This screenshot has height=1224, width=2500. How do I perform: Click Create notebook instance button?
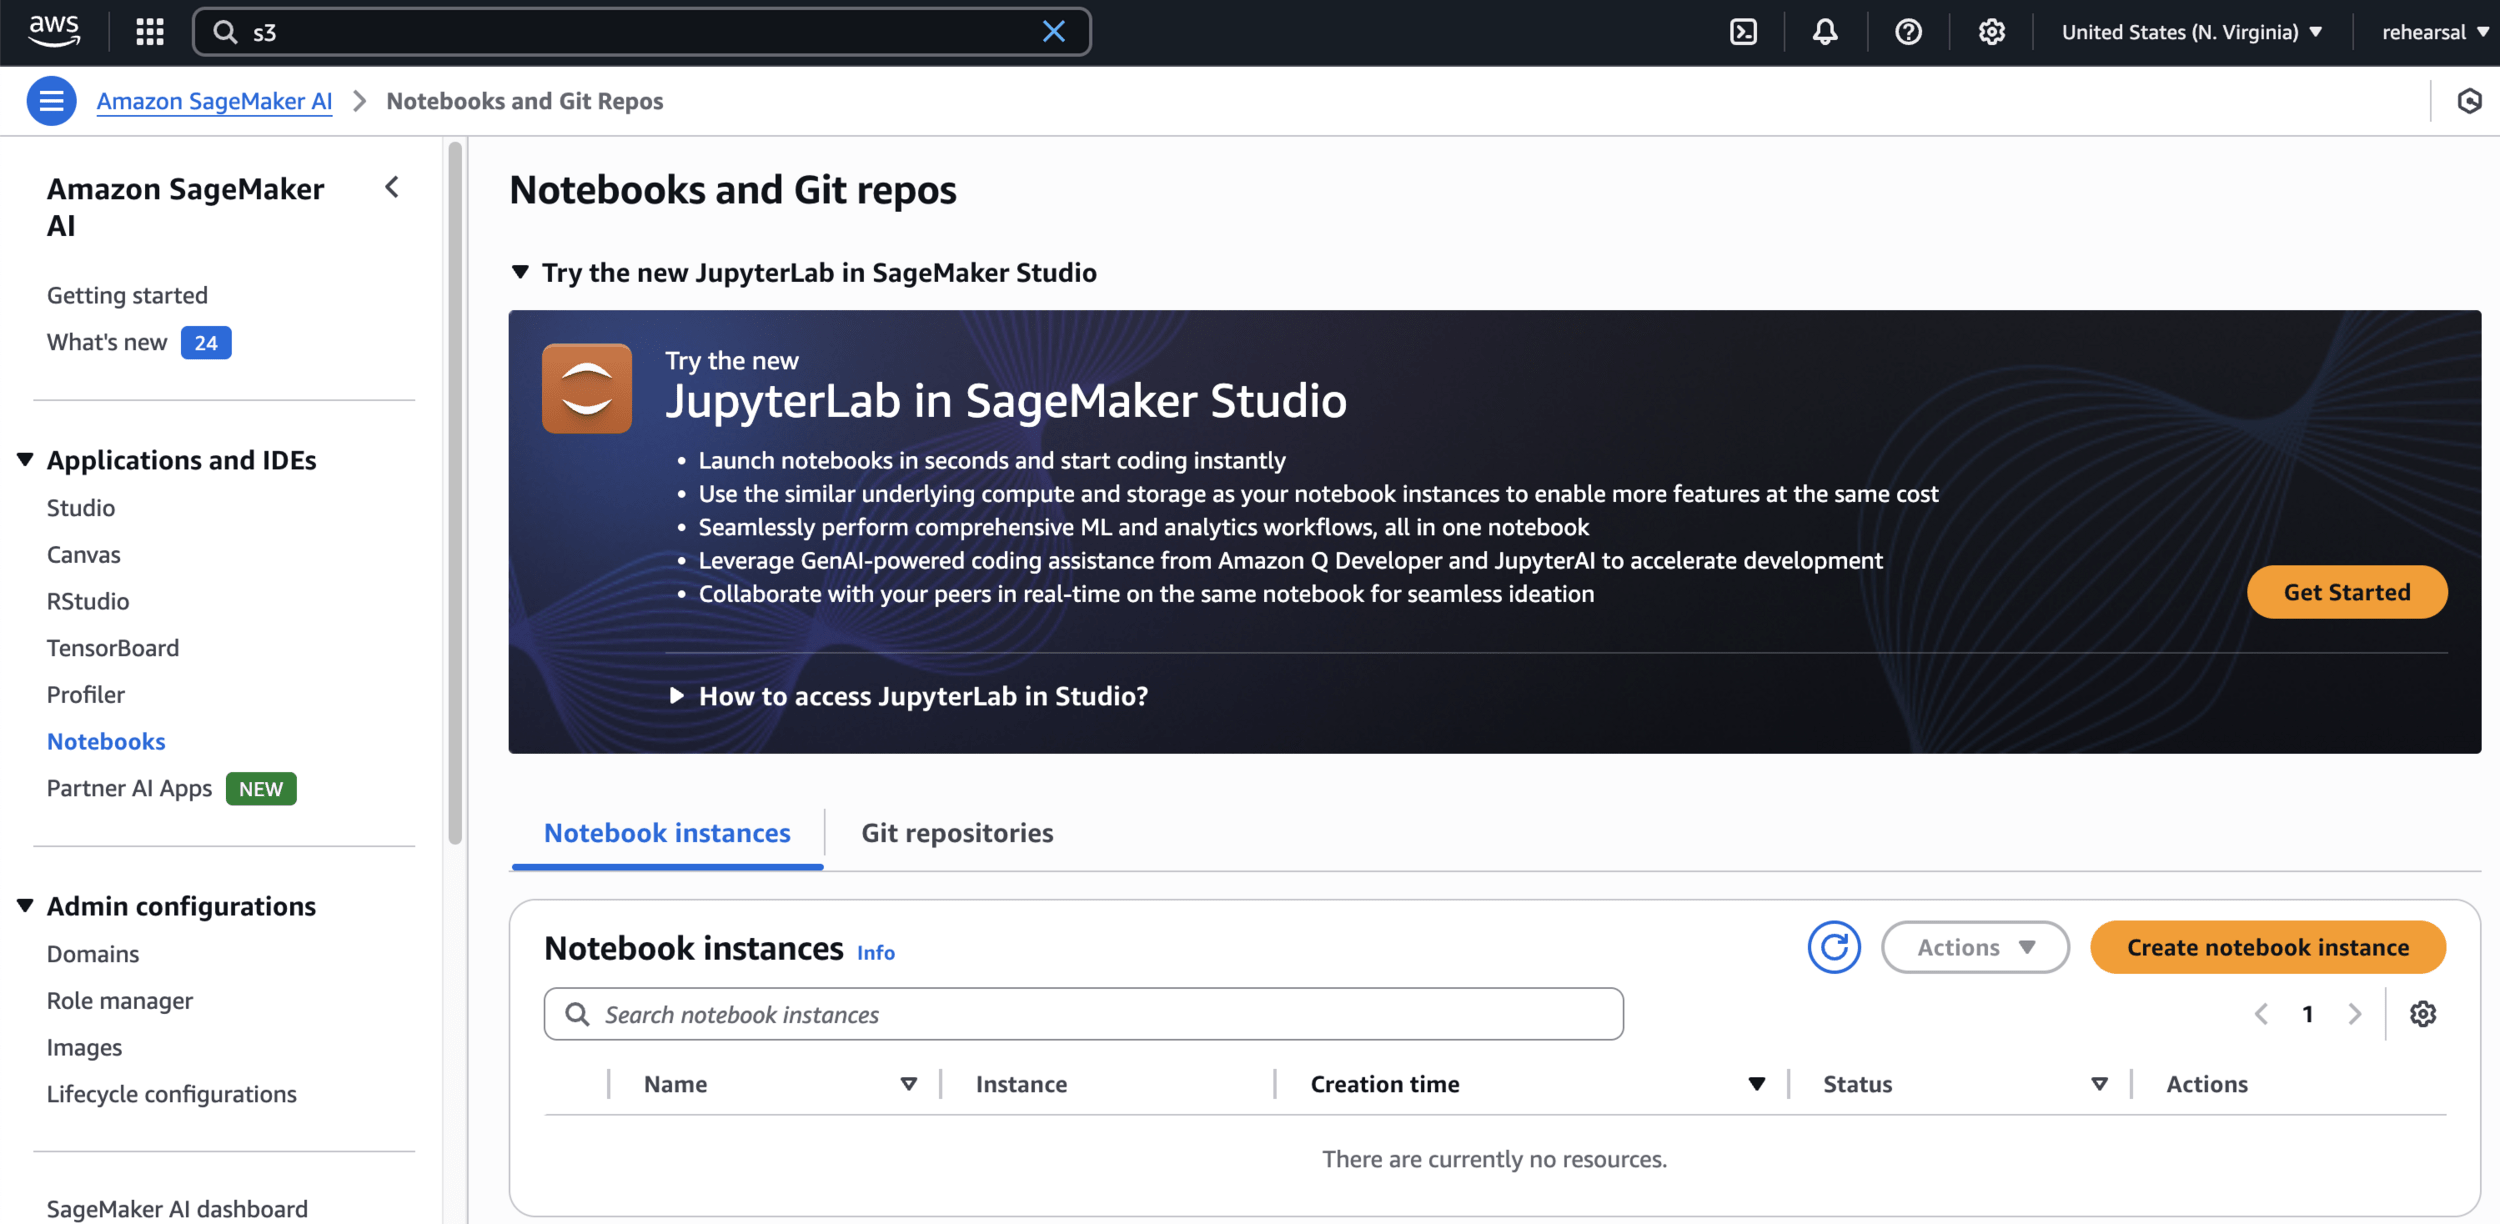[x=2267, y=947]
